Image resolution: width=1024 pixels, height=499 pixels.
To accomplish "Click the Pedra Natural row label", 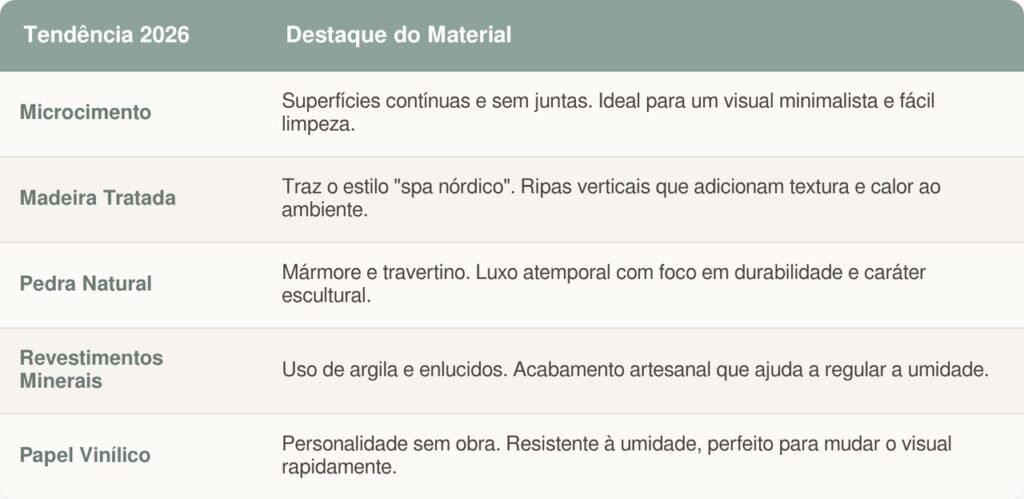I will (x=86, y=284).
